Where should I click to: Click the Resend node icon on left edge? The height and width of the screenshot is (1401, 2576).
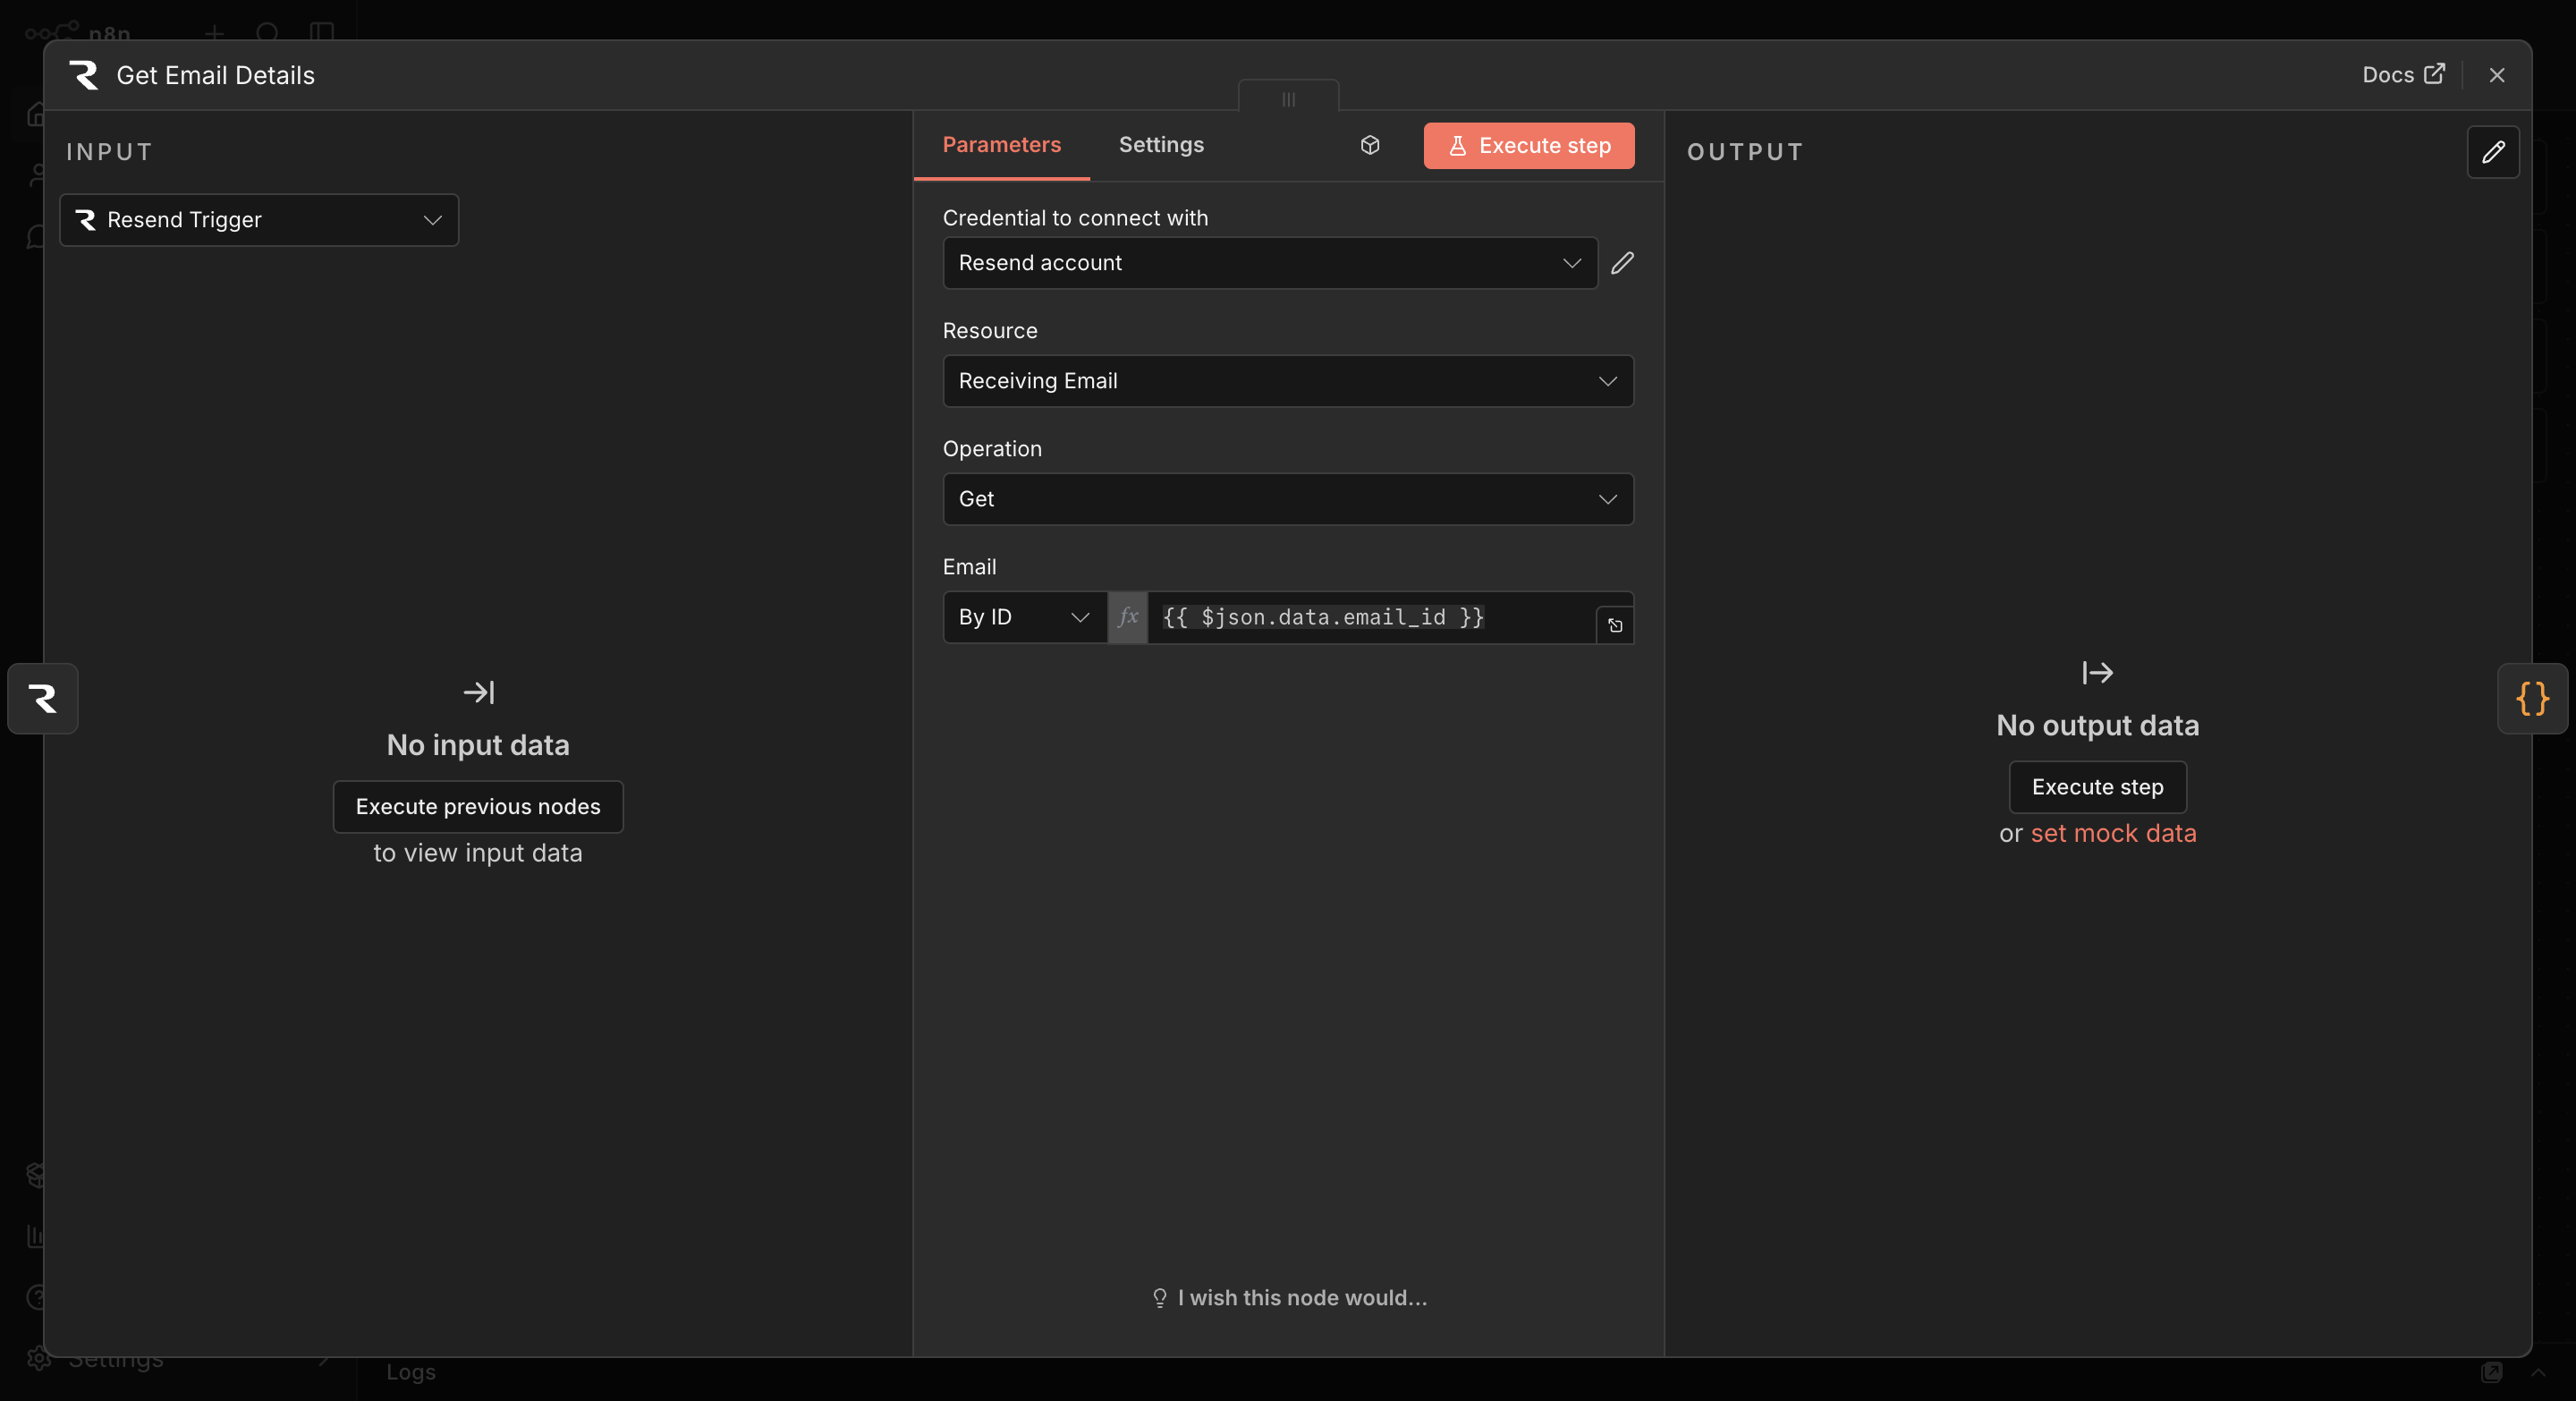(43, 698)
